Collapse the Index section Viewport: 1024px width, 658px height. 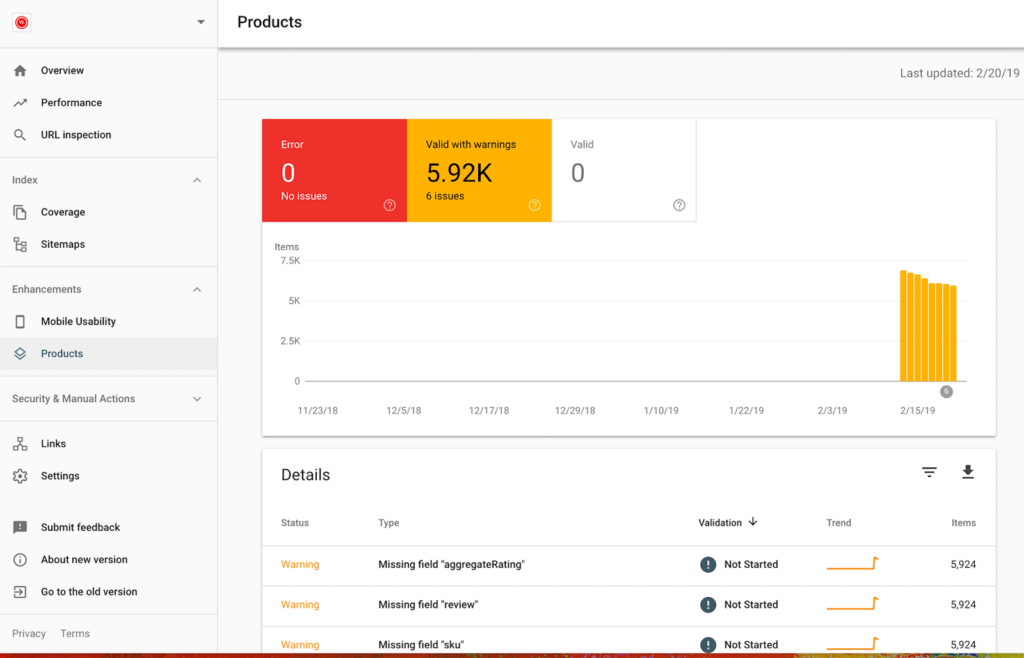(x=197, y=180)
